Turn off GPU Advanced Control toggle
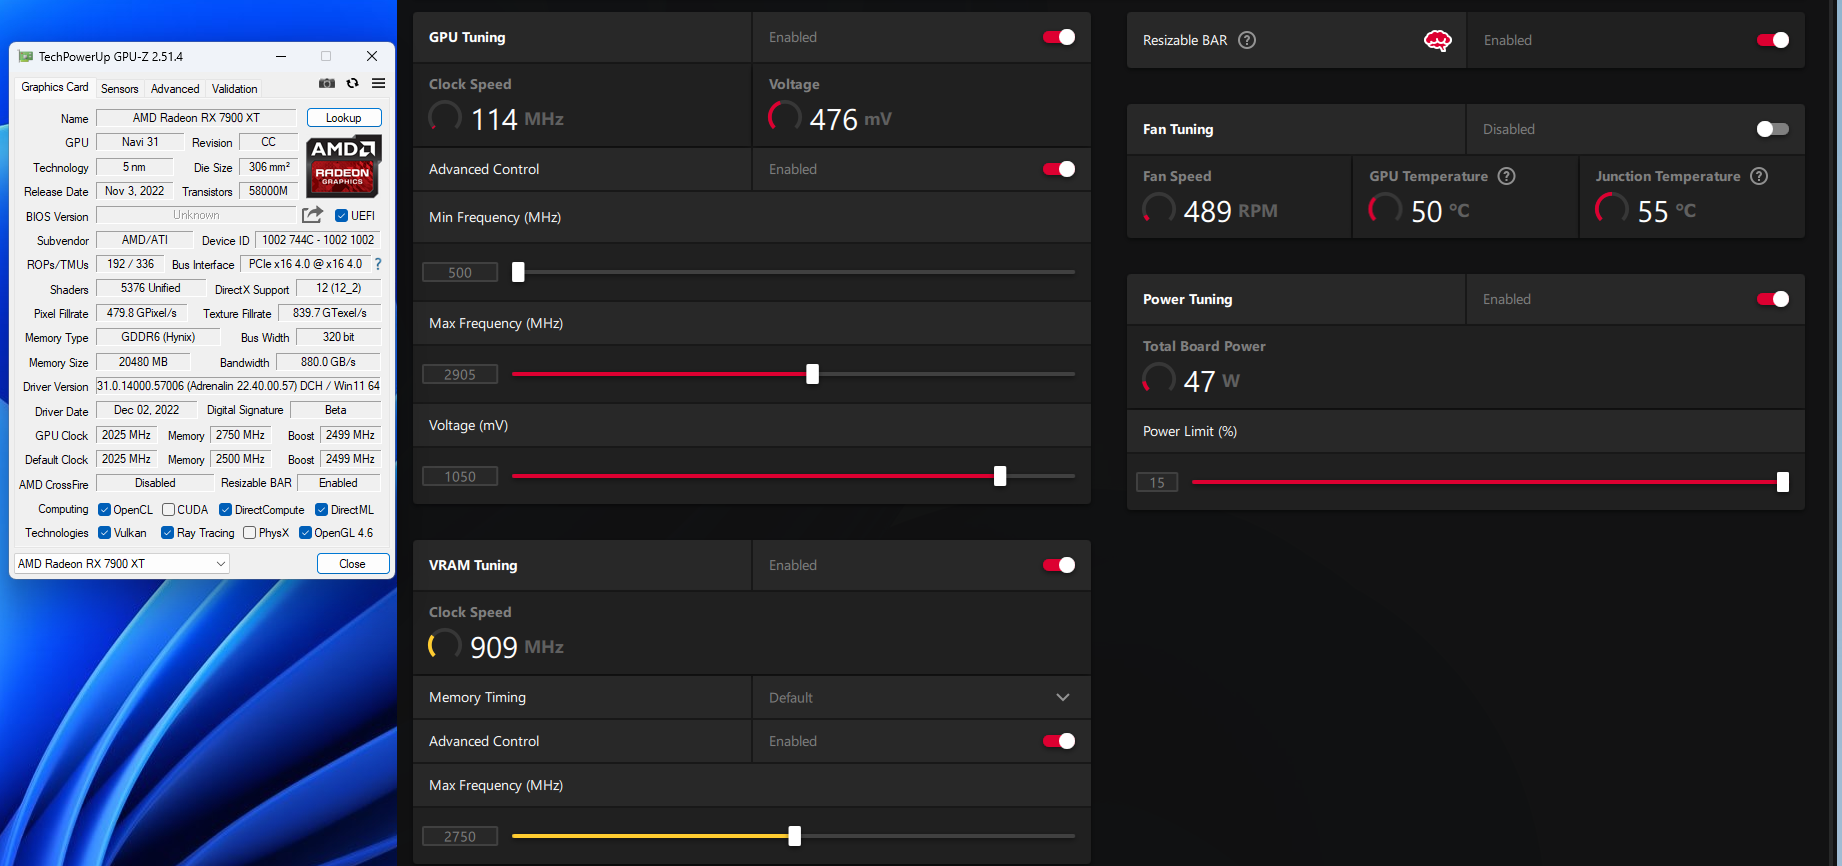This screenshot has width=1842, height=866. click(1059, 169)
